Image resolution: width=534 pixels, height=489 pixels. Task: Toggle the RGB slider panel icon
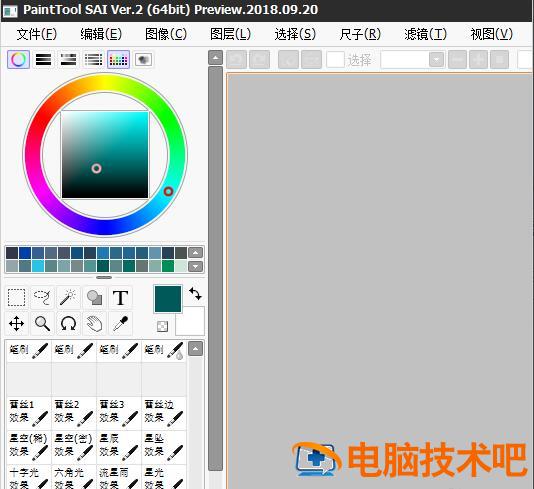pos(43,60)
